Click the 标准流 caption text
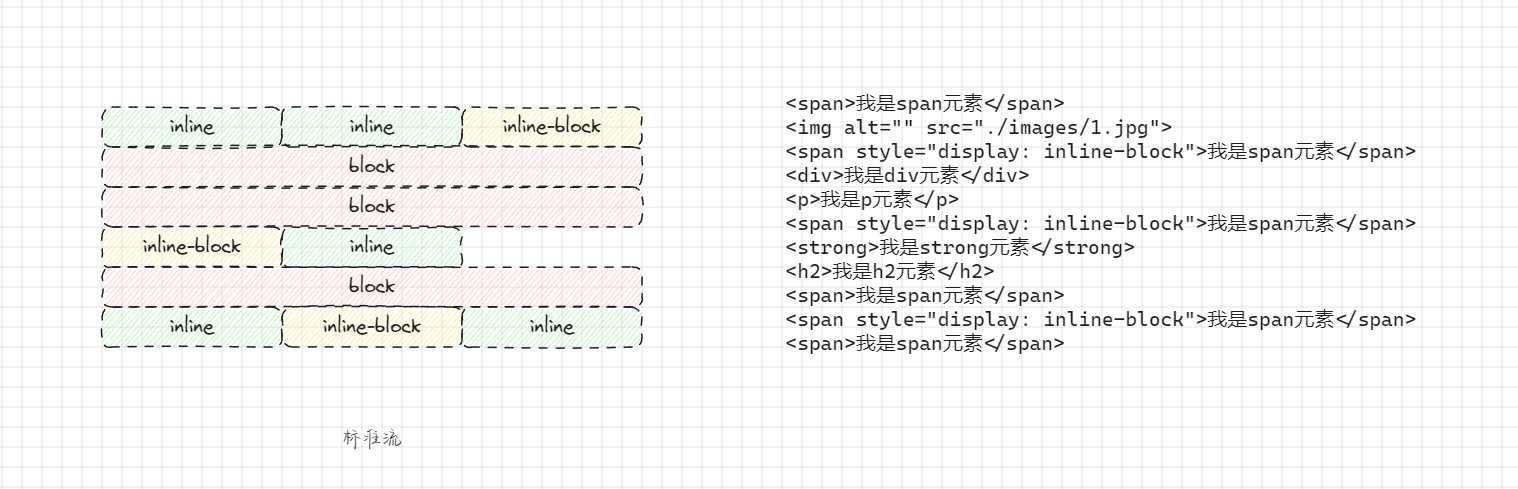Image resolution: width=1518 pixels, height=489 pixels. coord(372,439)
